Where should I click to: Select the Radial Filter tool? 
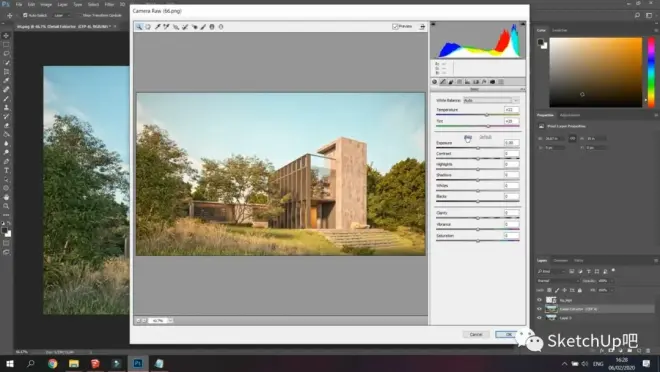point(221,27)
